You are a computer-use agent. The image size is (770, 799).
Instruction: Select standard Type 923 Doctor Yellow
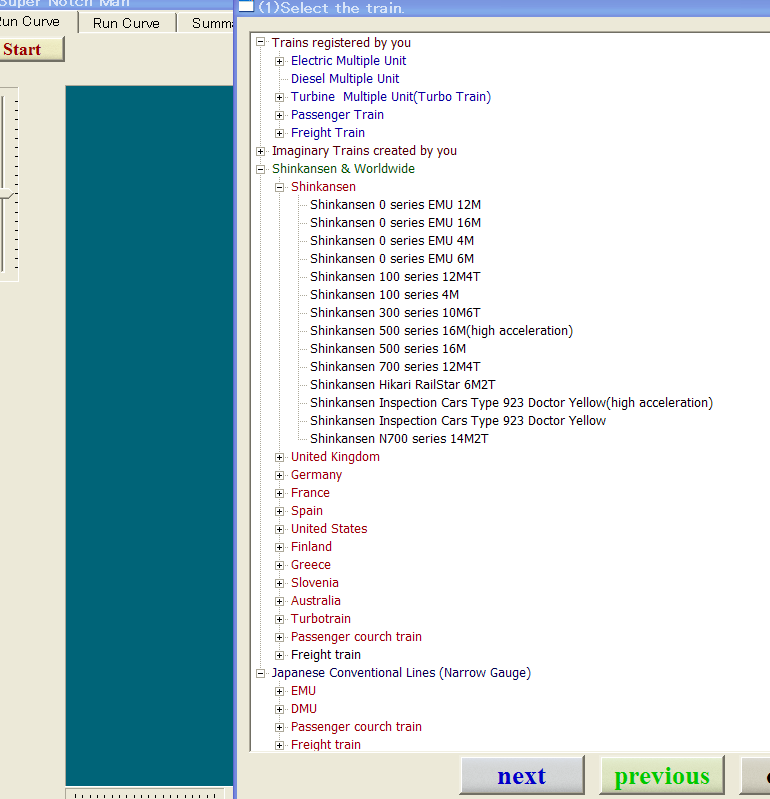458,421
